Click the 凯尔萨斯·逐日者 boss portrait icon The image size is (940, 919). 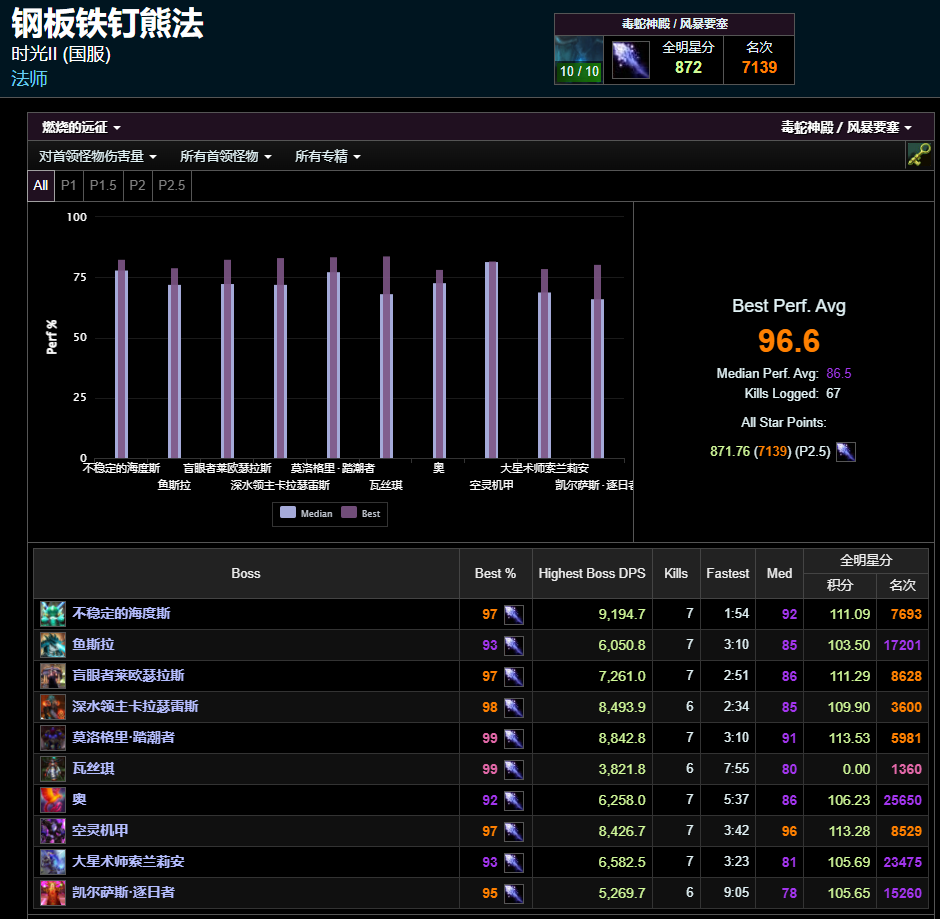52,893
